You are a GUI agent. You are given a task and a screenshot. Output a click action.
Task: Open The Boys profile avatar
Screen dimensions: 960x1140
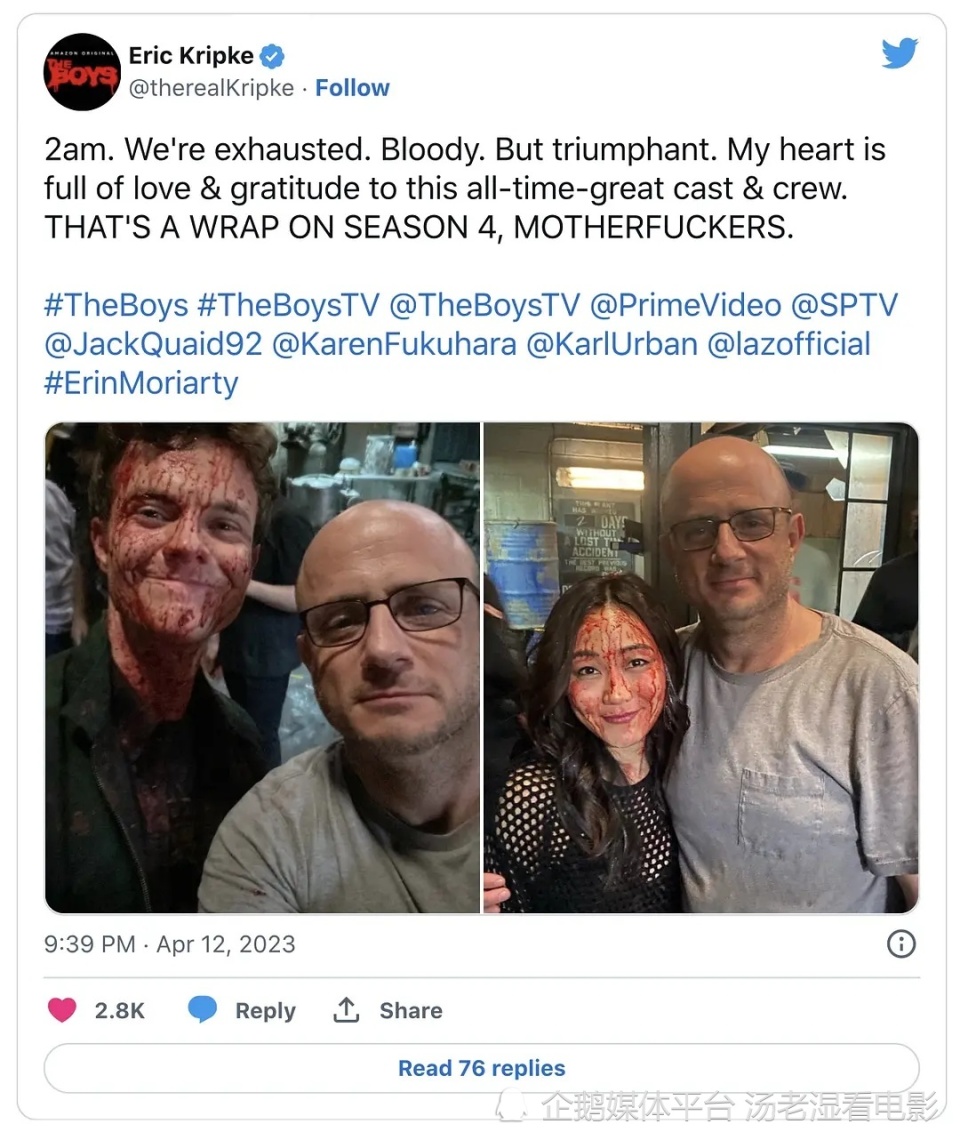click(x=82, y=72)
